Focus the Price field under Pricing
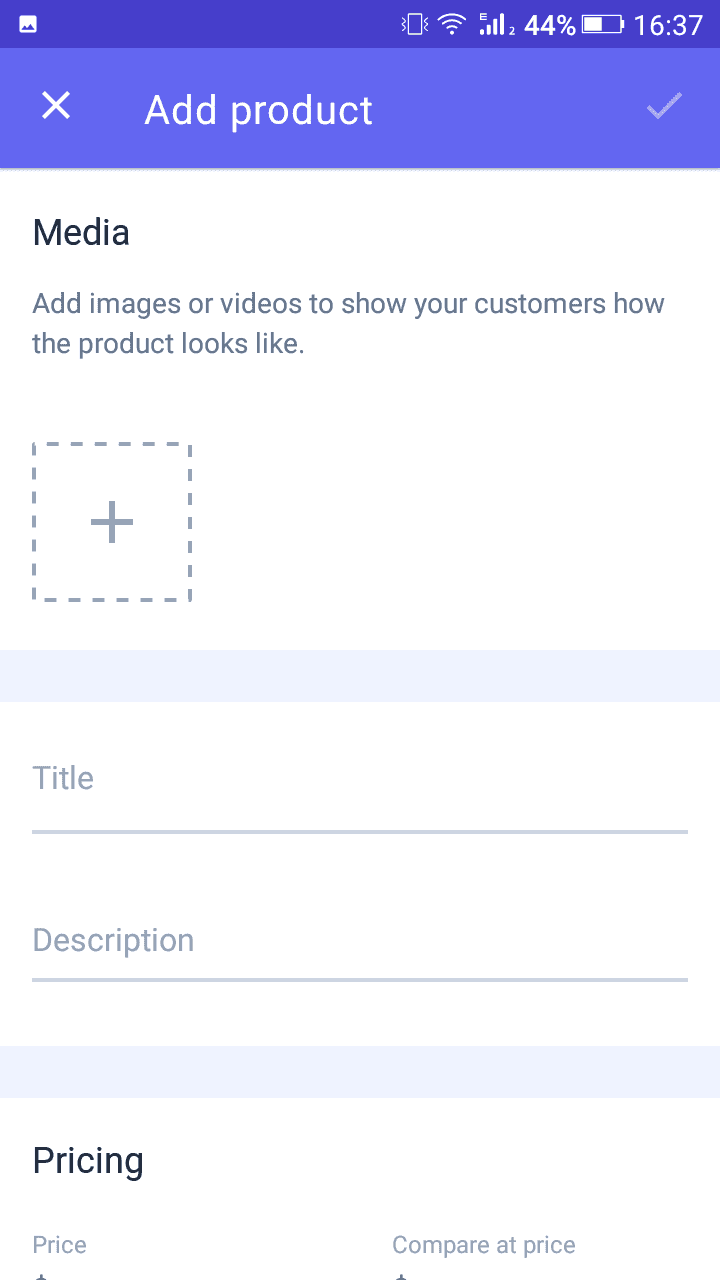 (150, 1262)
